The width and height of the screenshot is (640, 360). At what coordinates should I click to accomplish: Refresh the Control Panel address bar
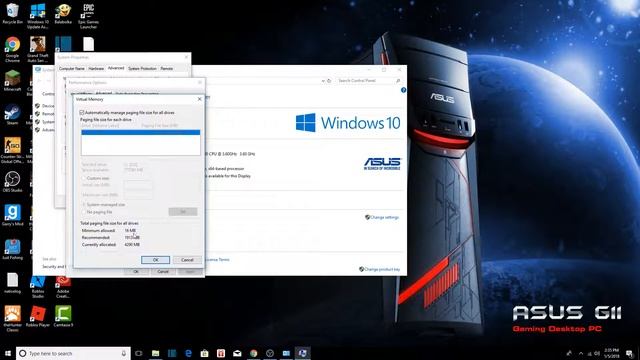pyautogui.click(x=329, y=81)
